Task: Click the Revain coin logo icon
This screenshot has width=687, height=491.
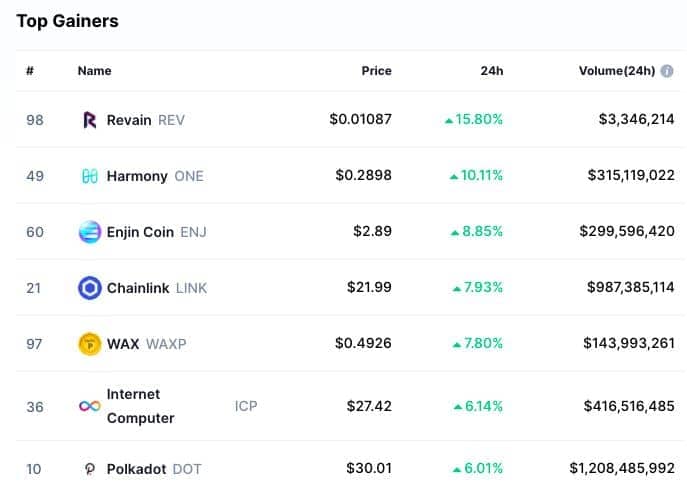Action: pyautogui.click(x=90, y=120)
